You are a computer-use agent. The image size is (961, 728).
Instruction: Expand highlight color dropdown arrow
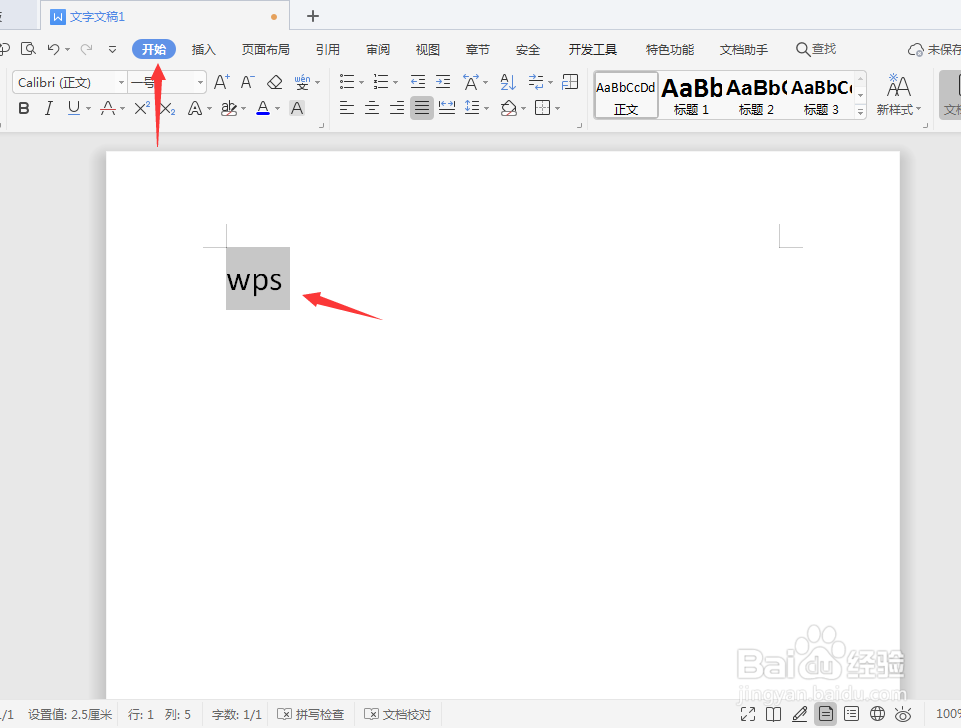coord(243,109)
